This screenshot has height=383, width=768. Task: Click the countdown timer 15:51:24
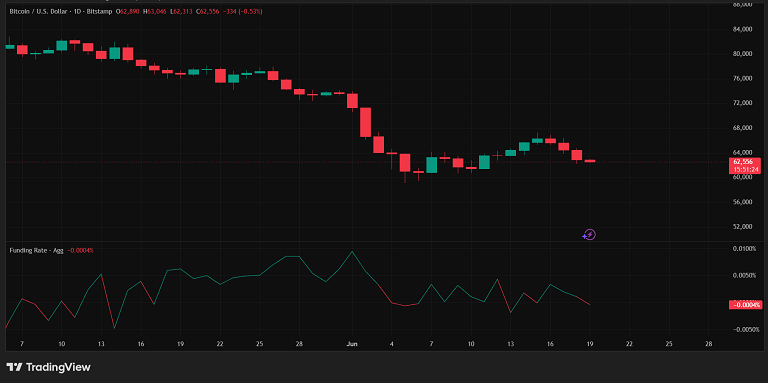click(745, 169)
